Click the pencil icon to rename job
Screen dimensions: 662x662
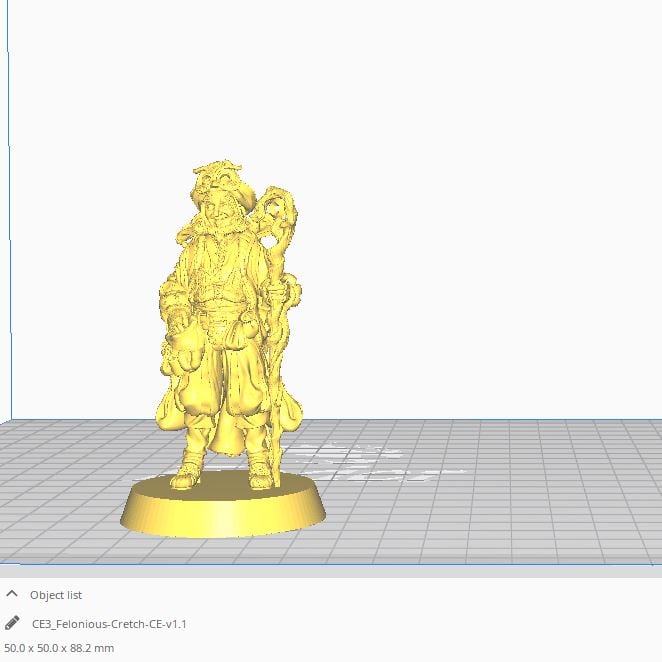[13, 623]
